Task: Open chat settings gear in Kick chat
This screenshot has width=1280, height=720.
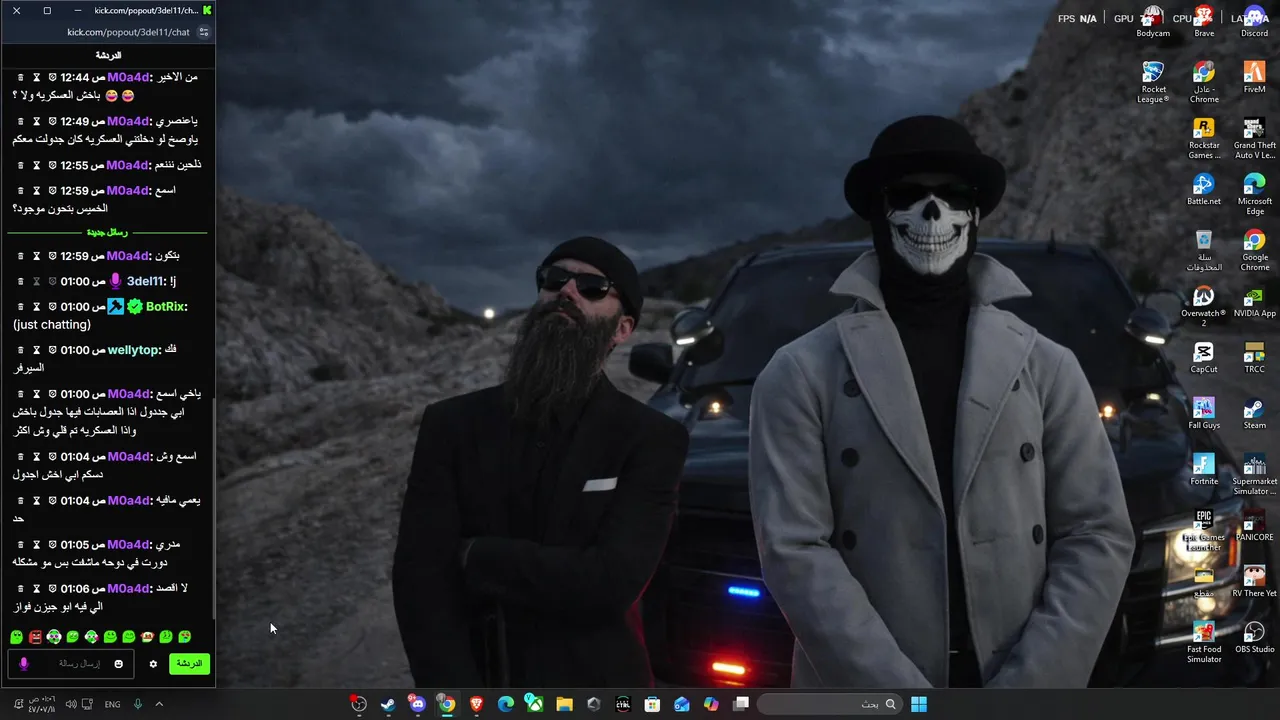Action: (x=153, y=664)
